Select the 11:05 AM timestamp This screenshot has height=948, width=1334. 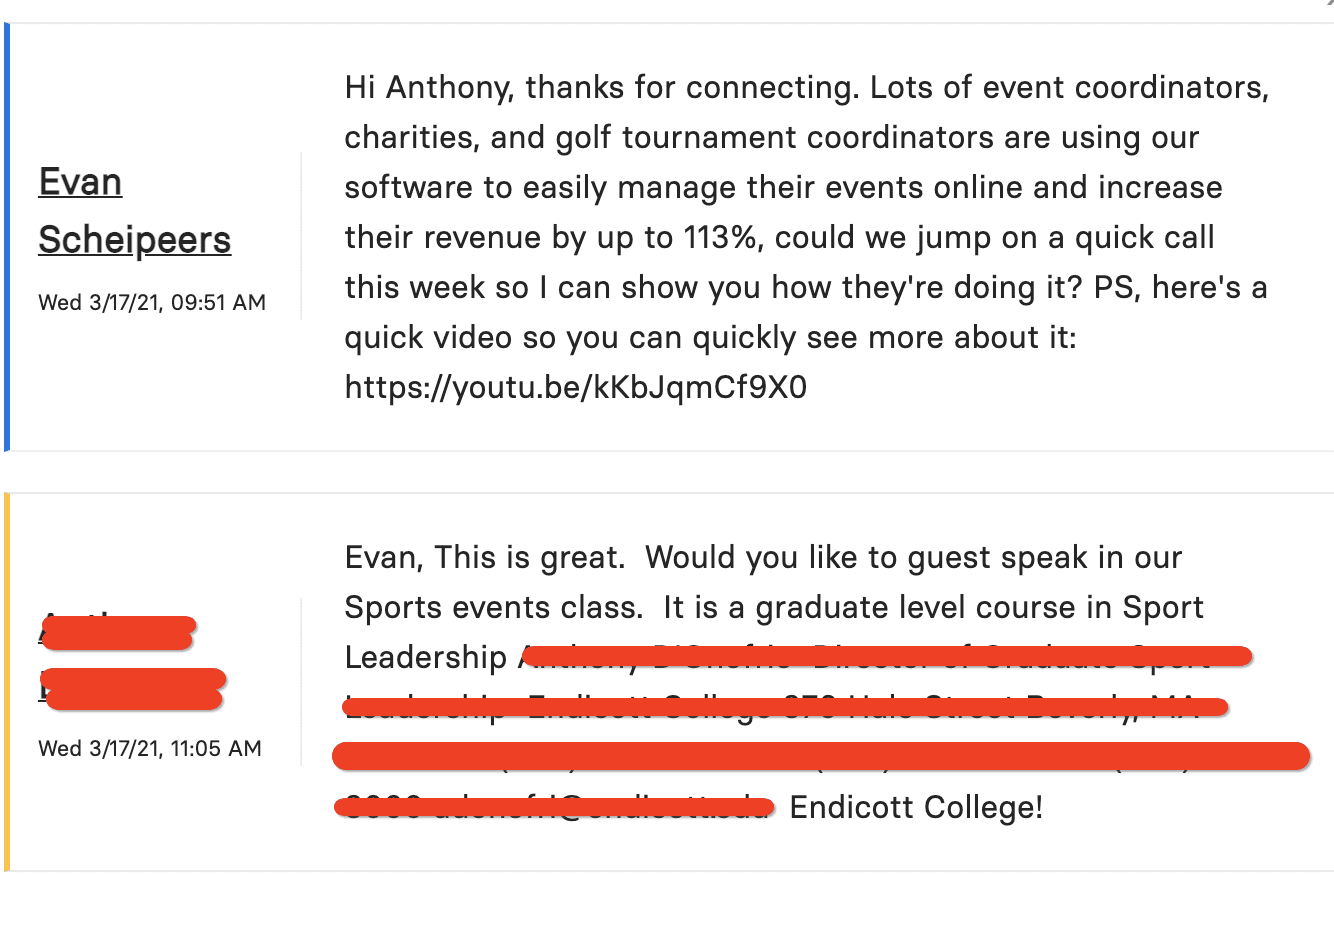tap(150, 748)
